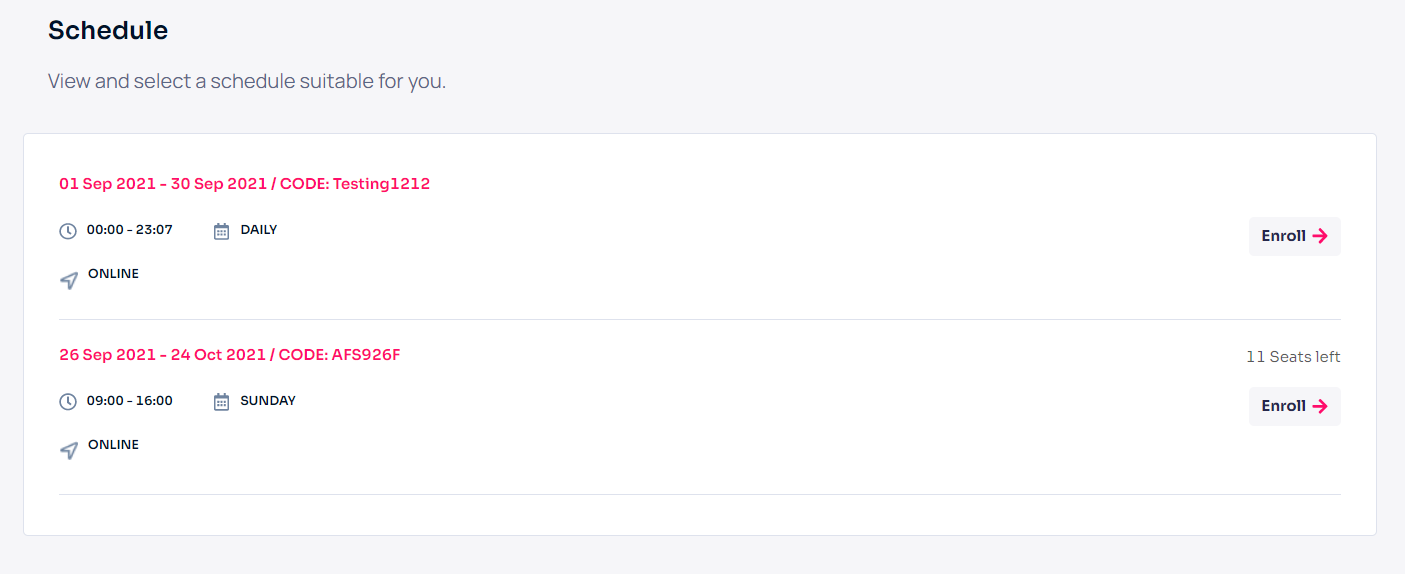Click the clock icon beside 00:00 - 23:07
Viewport: 1405px width, 574px height.
click(x=68, y=231)
